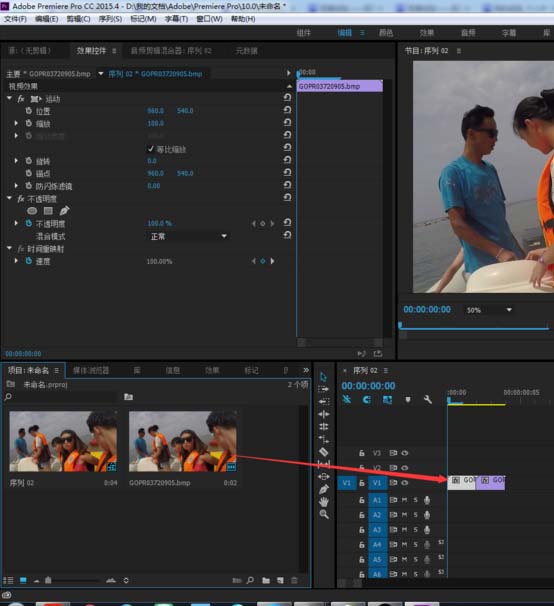Switch to Color workspace
Image resolution: width=554 pixels, height=606 pixels.
click(385, 33)
